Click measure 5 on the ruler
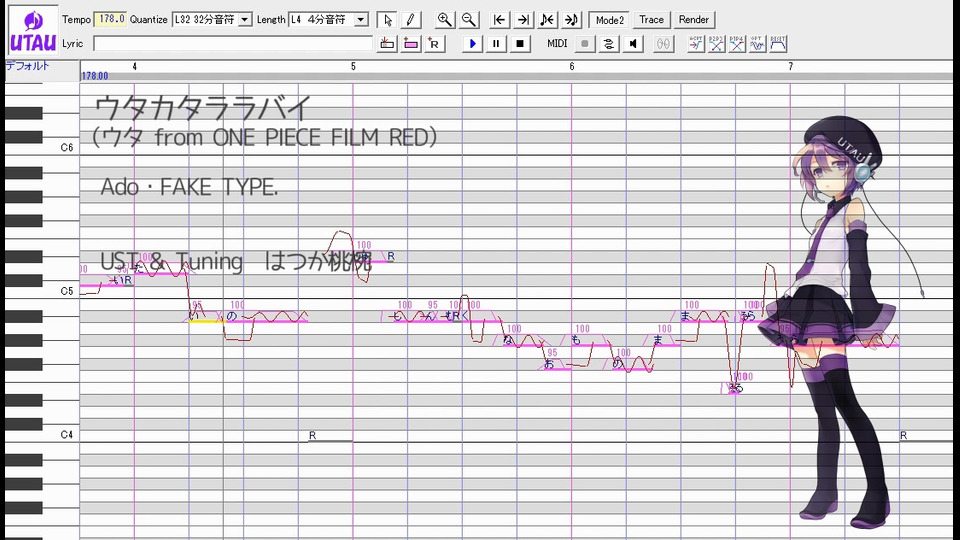The width and height of the screenshot is (960, 540). [x=353, y=66]
